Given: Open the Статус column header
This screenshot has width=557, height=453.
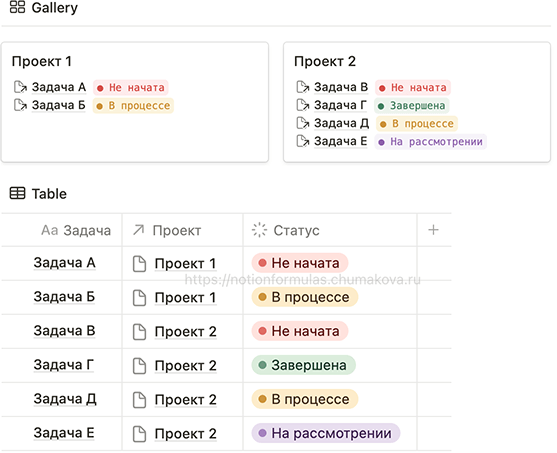Looking at the screenshot, I should click(x=330, y=230).
